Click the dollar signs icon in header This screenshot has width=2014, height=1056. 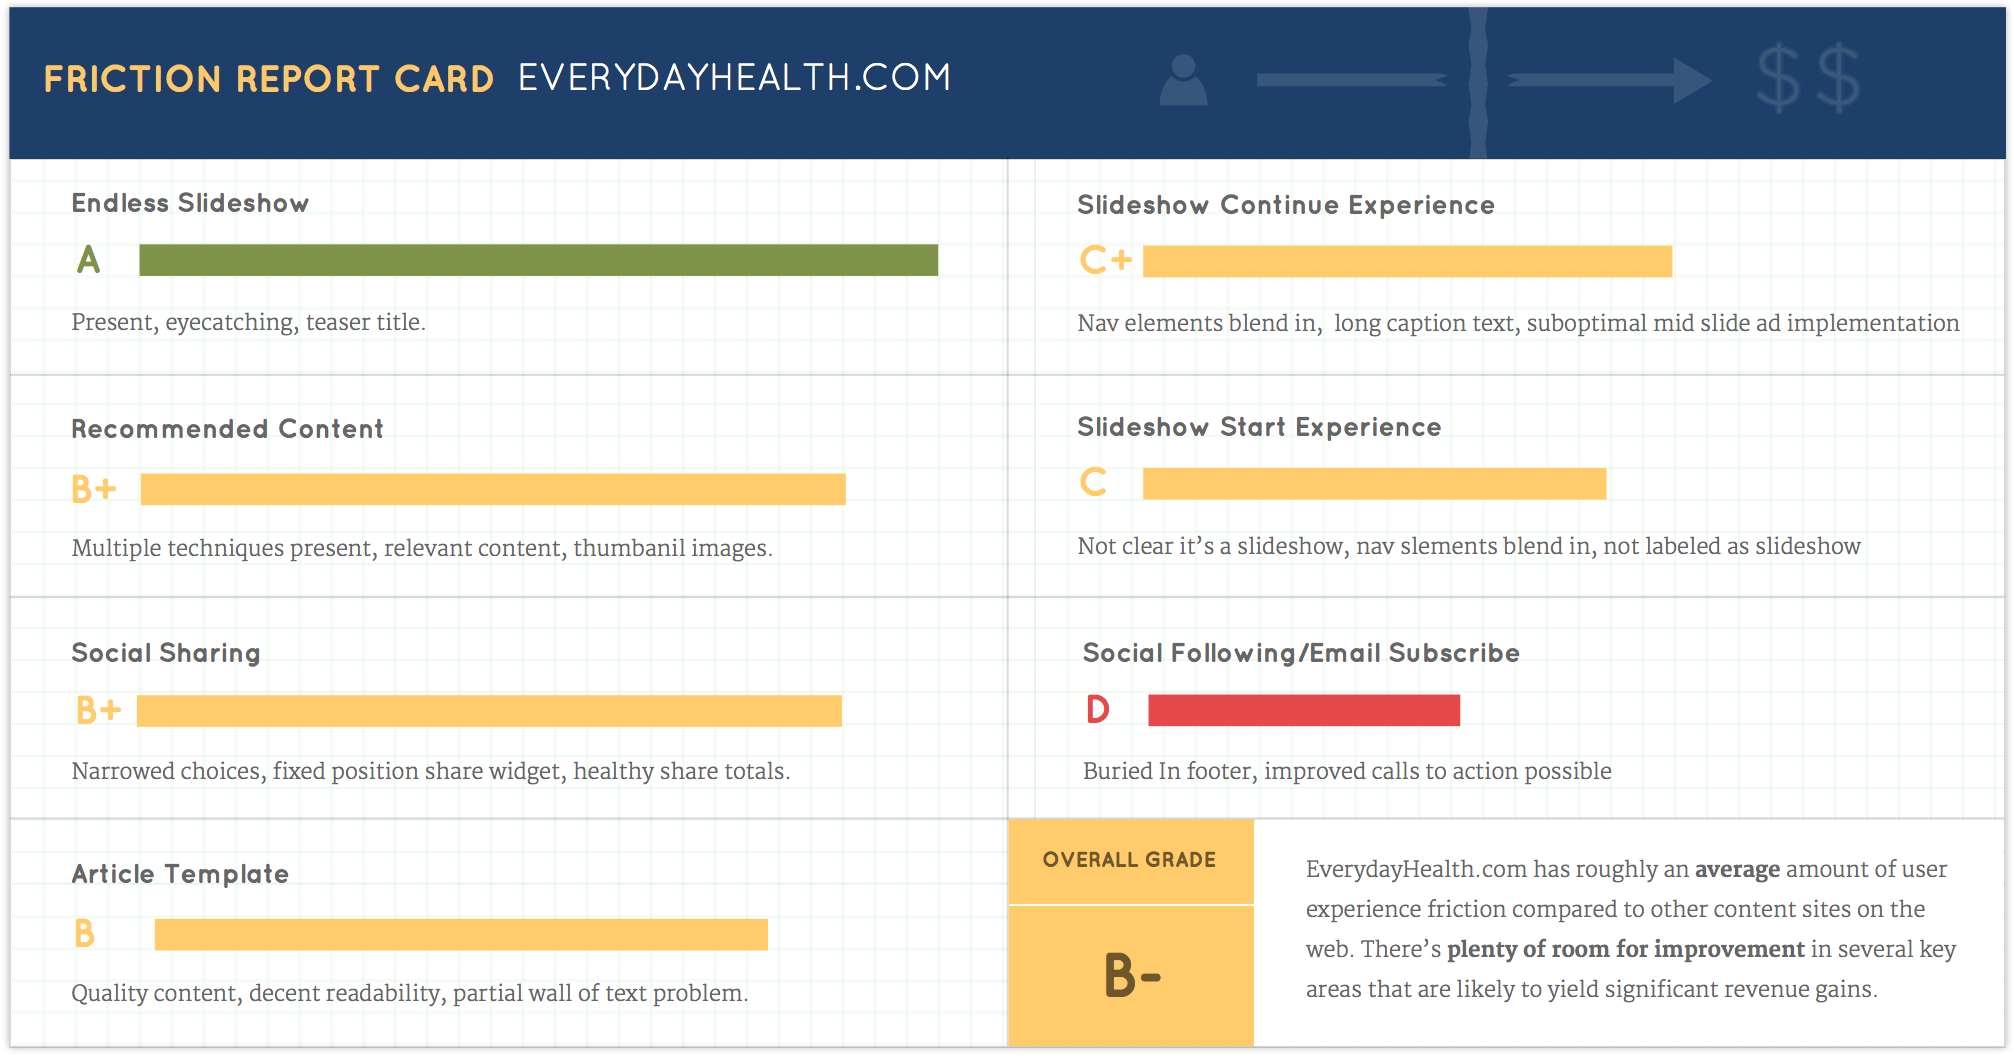[x=1809, y=79]
